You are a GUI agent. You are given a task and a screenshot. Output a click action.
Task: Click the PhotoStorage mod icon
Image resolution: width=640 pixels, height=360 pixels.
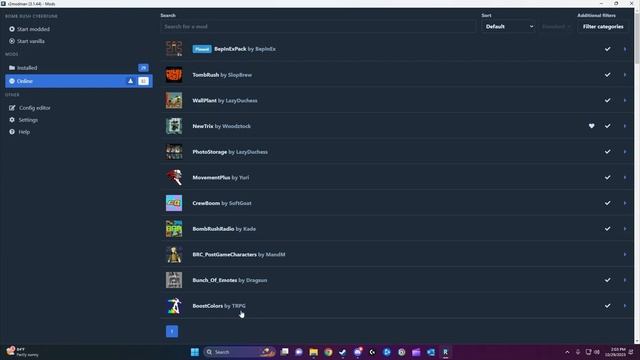tap(174, 152)
